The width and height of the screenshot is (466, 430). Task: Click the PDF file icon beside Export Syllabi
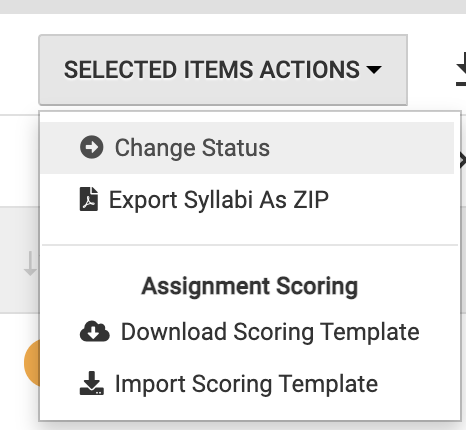pos(89,199)
